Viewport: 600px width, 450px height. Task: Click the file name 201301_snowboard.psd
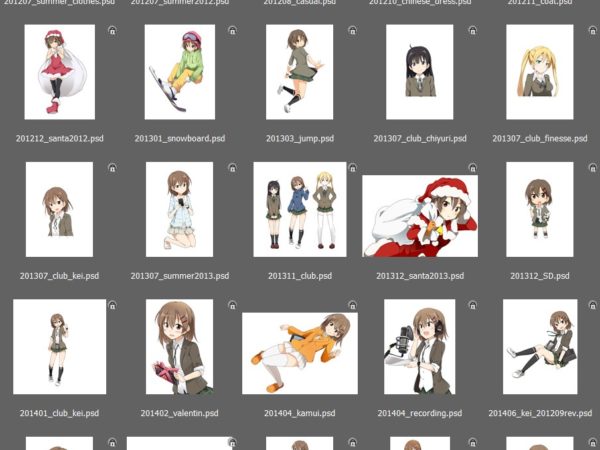click(x=180, y=139)
